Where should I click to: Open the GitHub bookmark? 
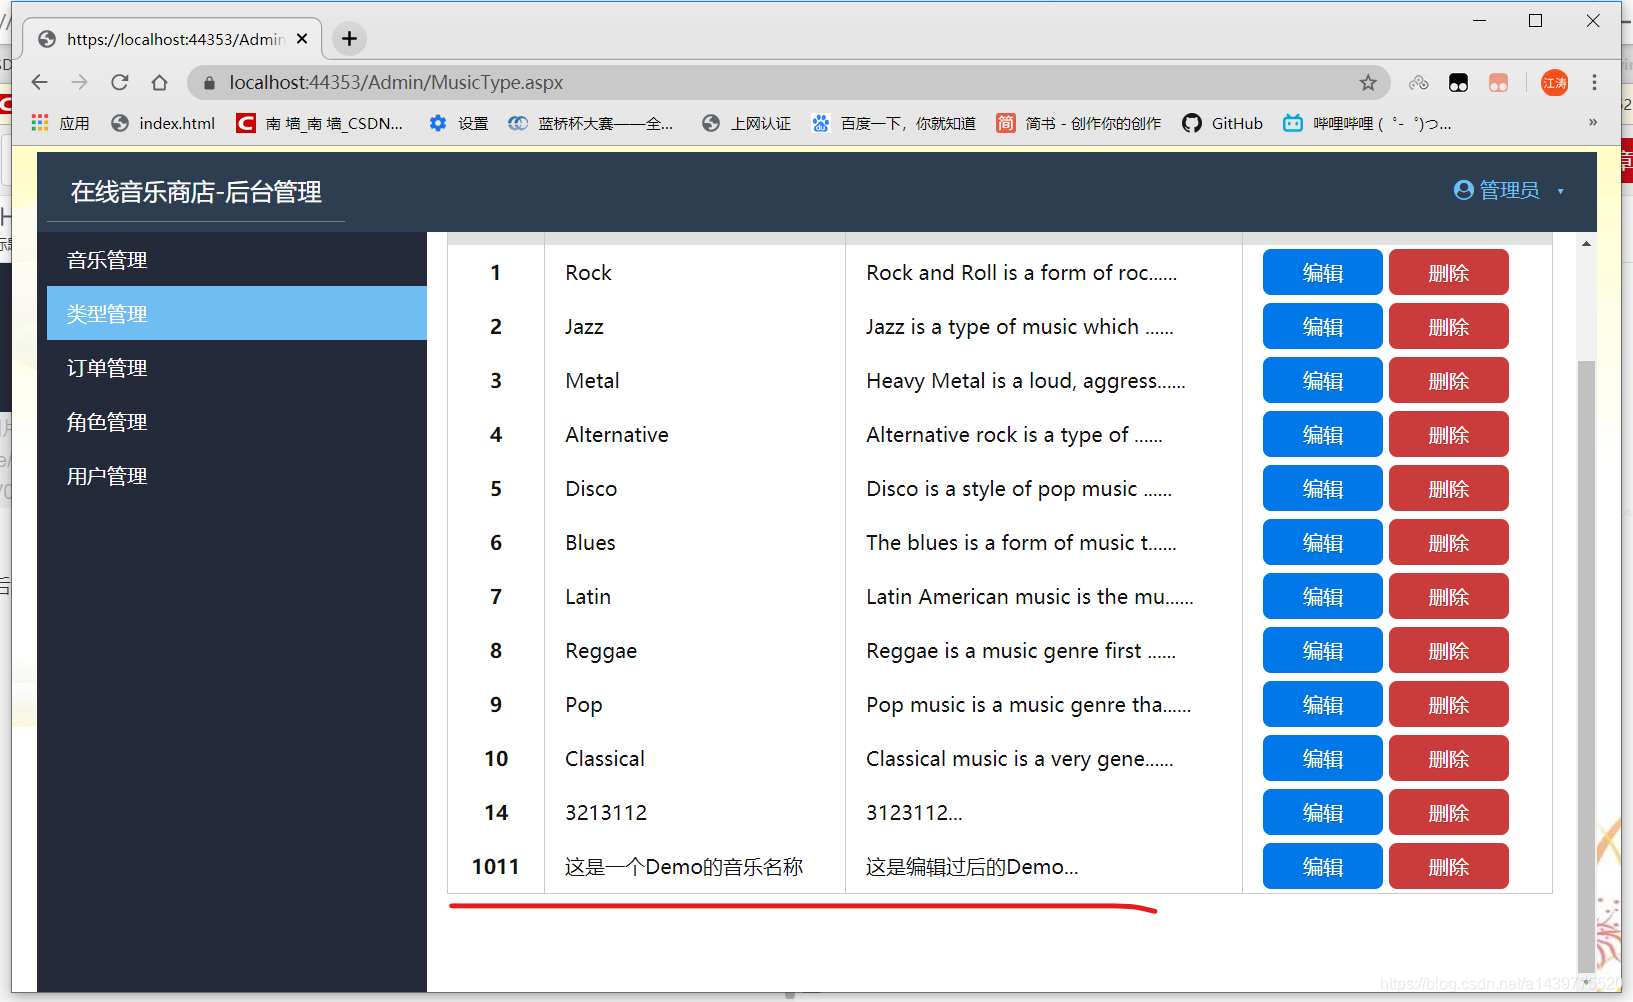point(1222,123)
